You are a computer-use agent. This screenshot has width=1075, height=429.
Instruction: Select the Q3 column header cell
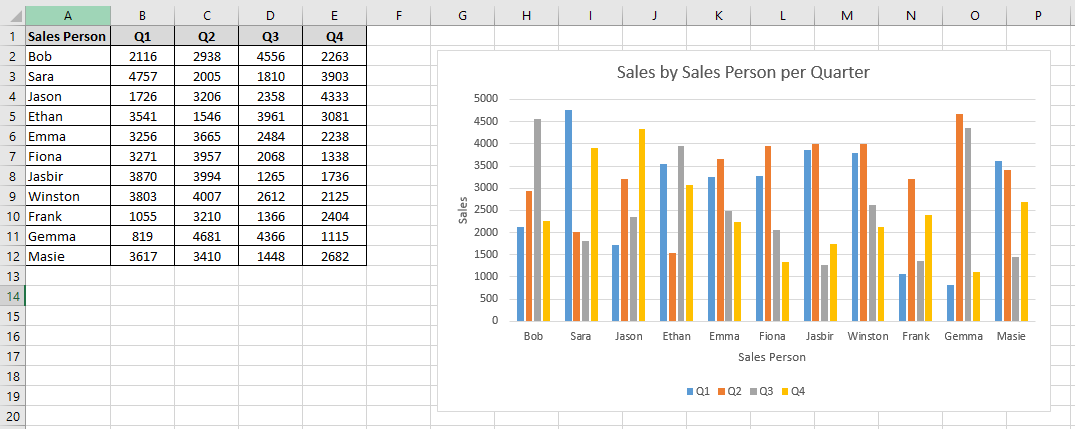[x=270, y=36]
